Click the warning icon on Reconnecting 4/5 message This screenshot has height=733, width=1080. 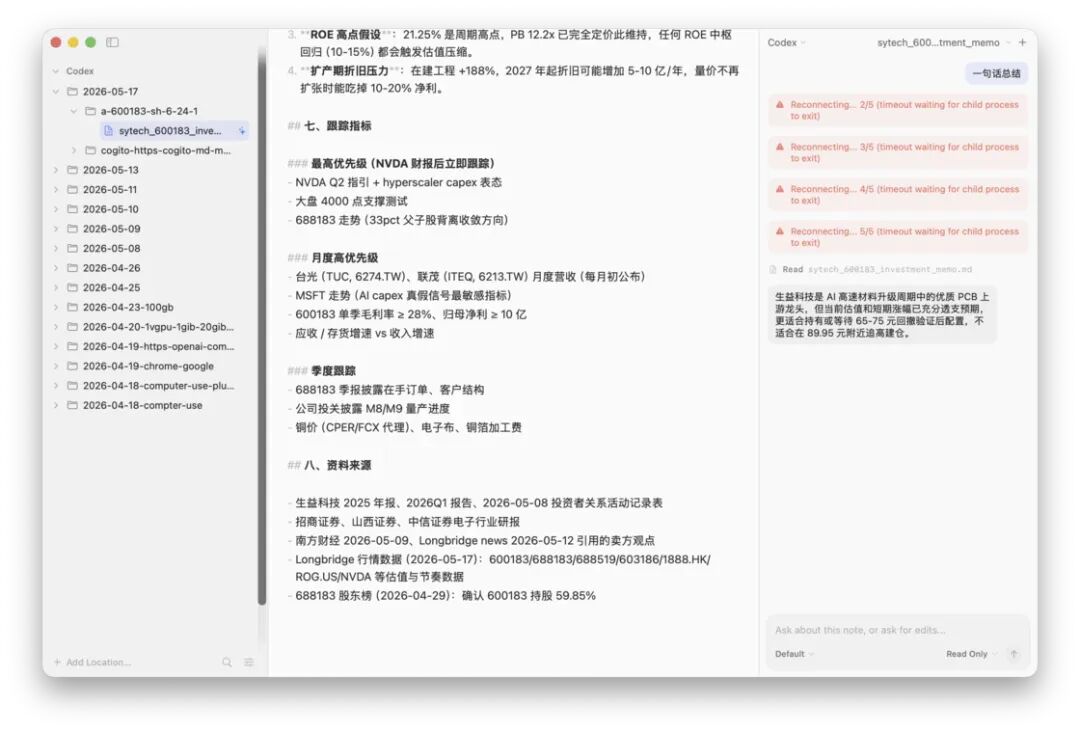(x=780, y=189)
